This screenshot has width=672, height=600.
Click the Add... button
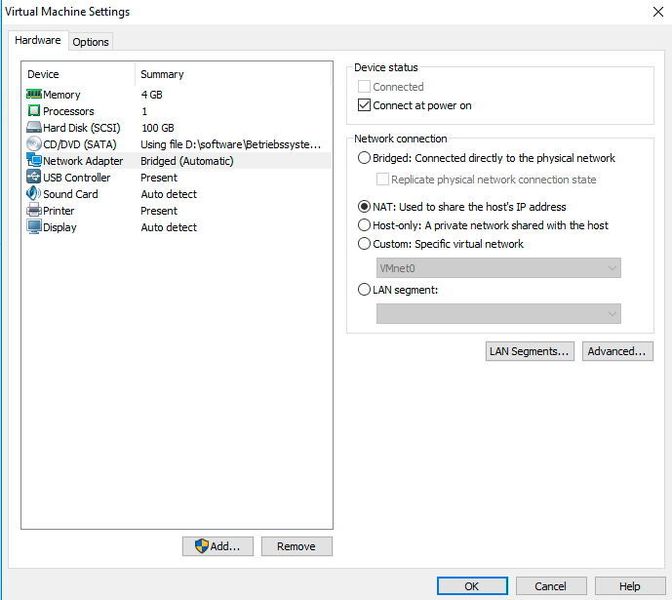(x=218, y=546)
